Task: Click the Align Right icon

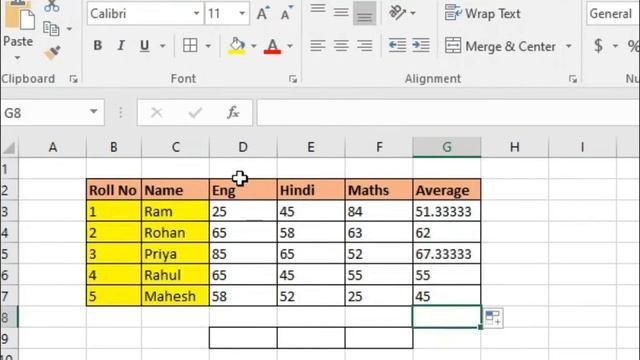Action: pos(364,45)
